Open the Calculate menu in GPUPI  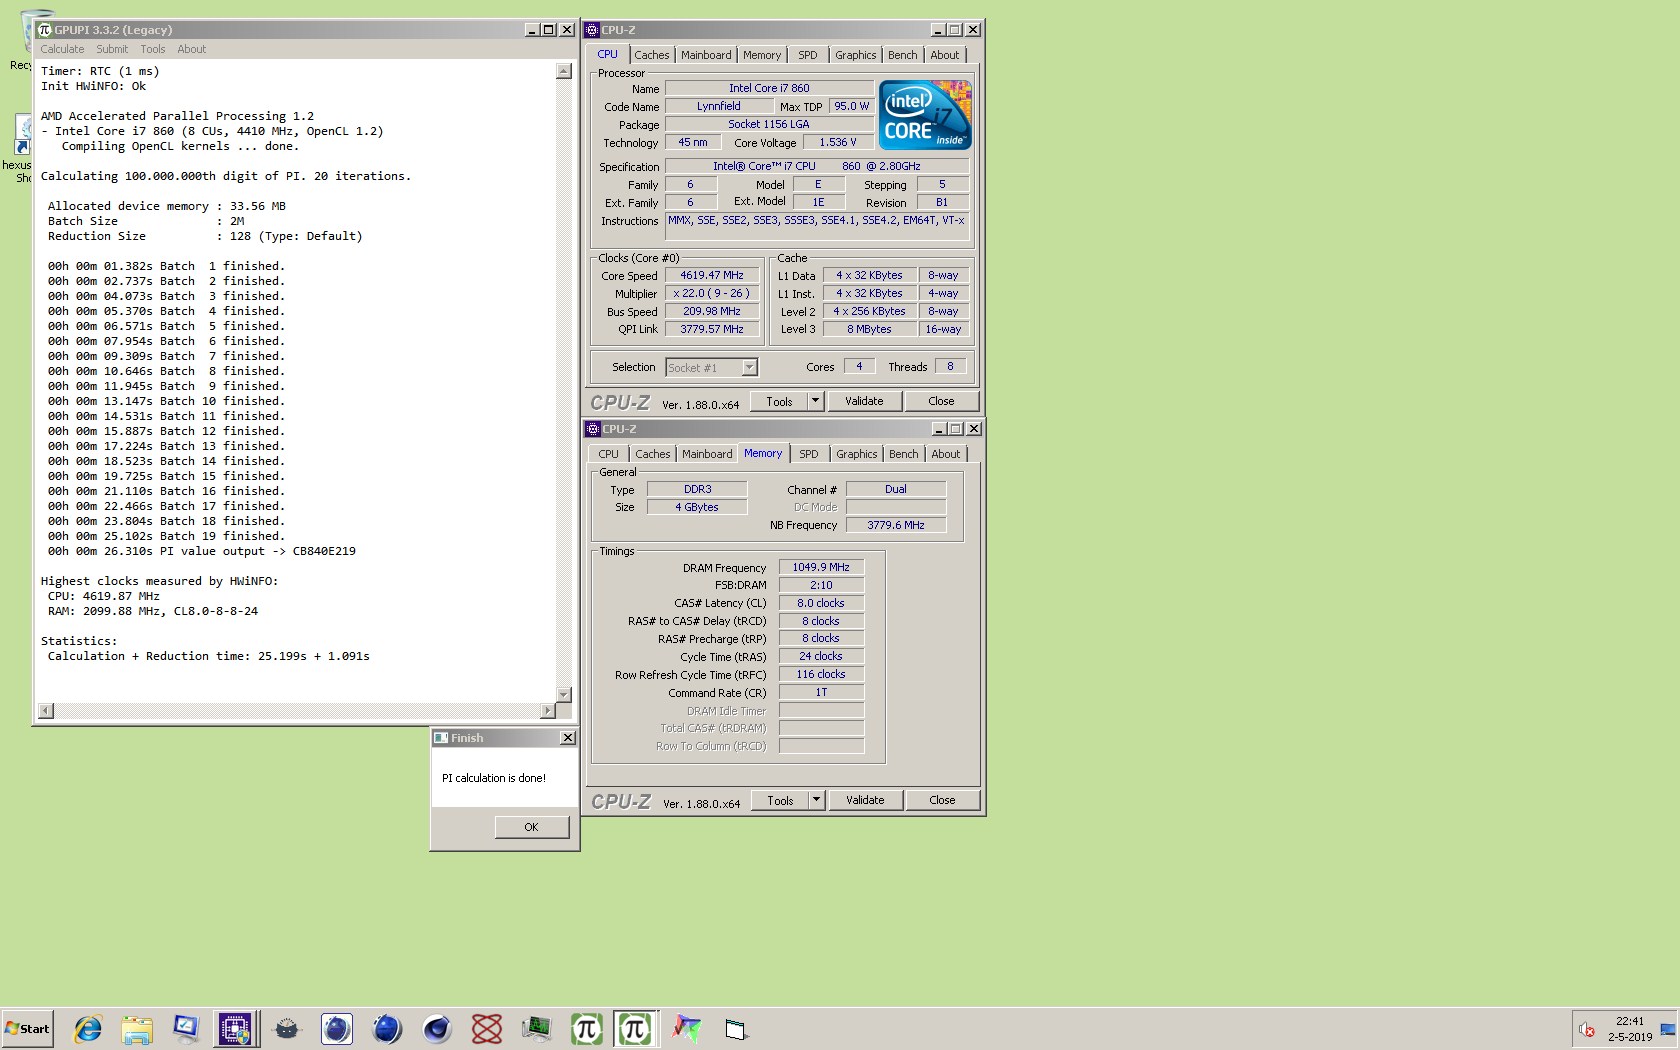(x=62, y=49)
